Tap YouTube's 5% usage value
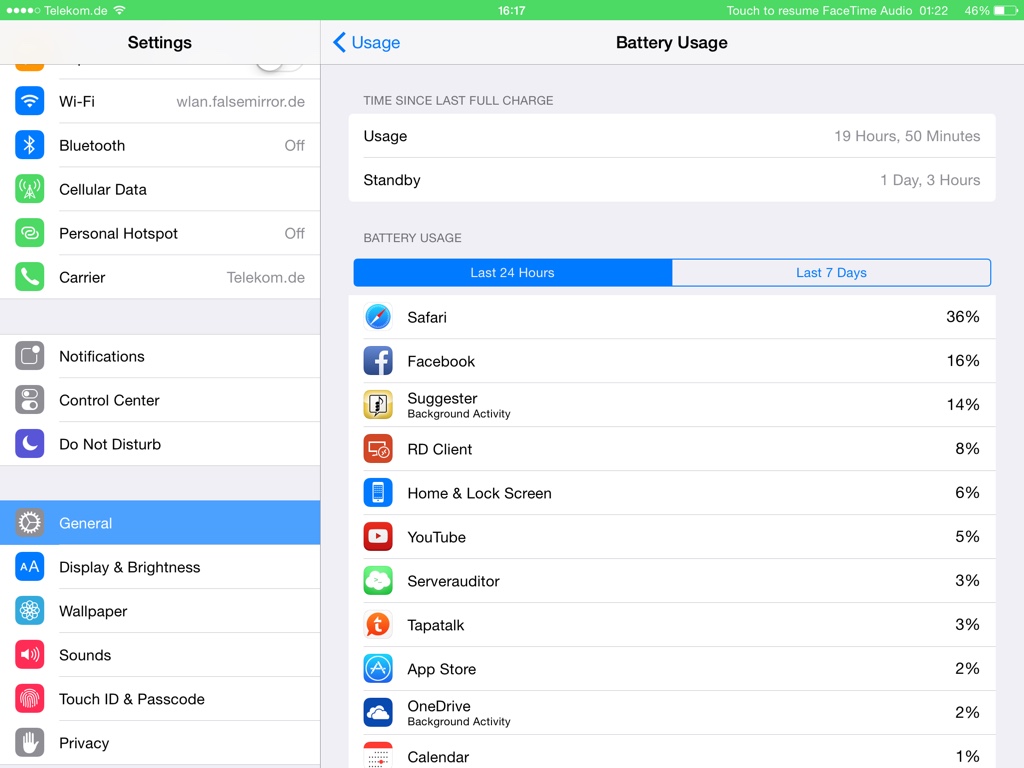 (967, 537)
